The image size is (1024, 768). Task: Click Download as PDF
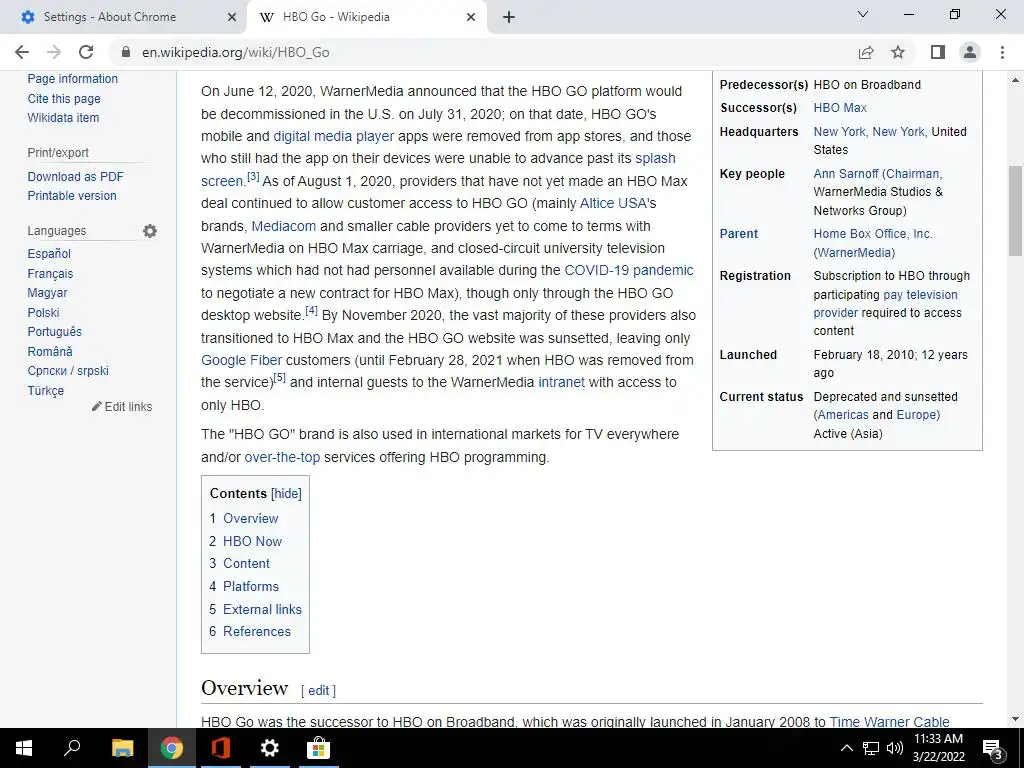(x=75, y=177)
